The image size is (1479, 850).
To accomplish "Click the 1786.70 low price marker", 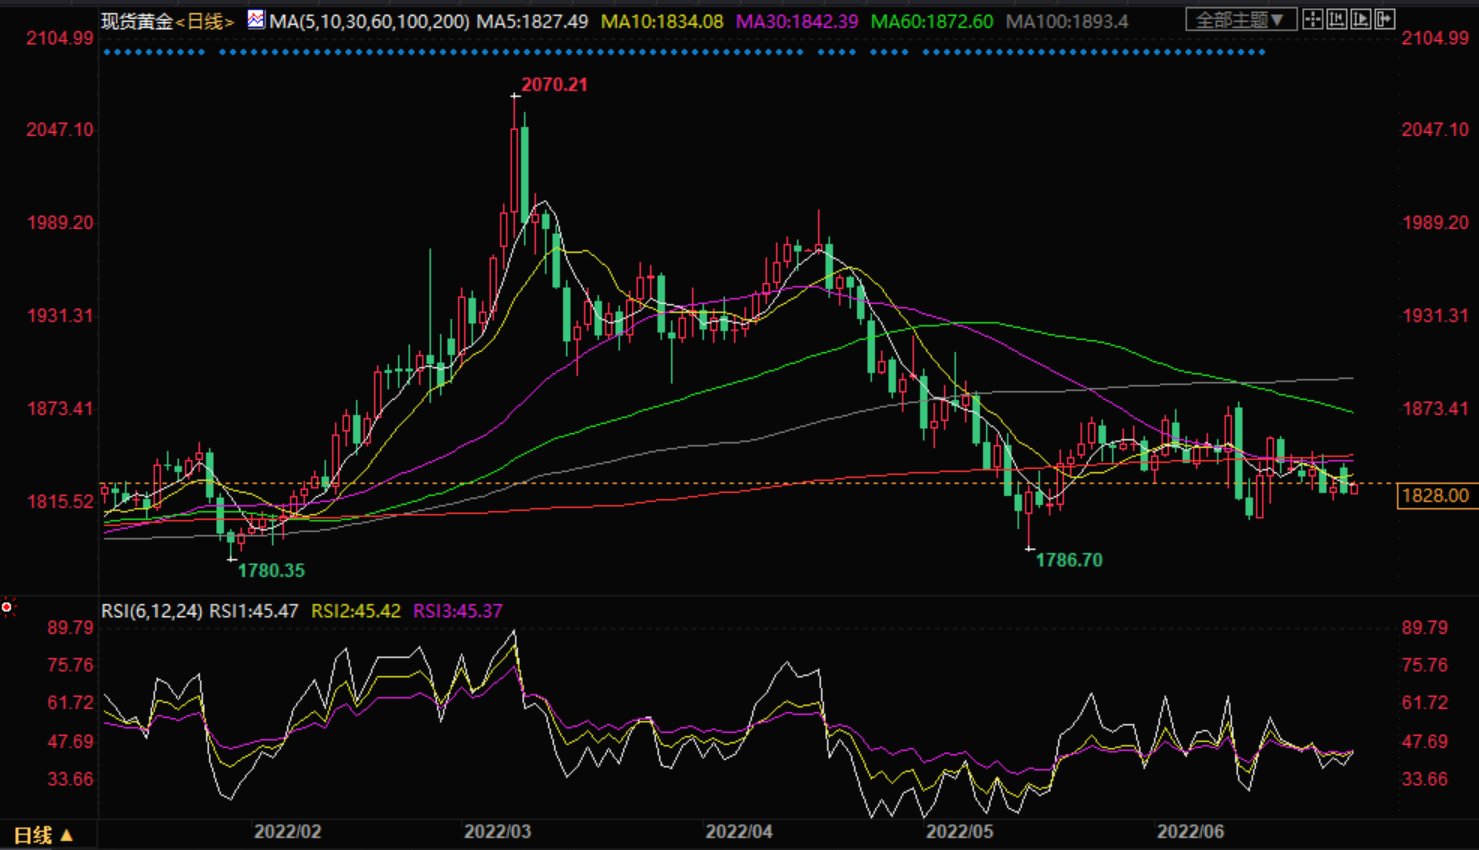I will (x=1069, y=560).
